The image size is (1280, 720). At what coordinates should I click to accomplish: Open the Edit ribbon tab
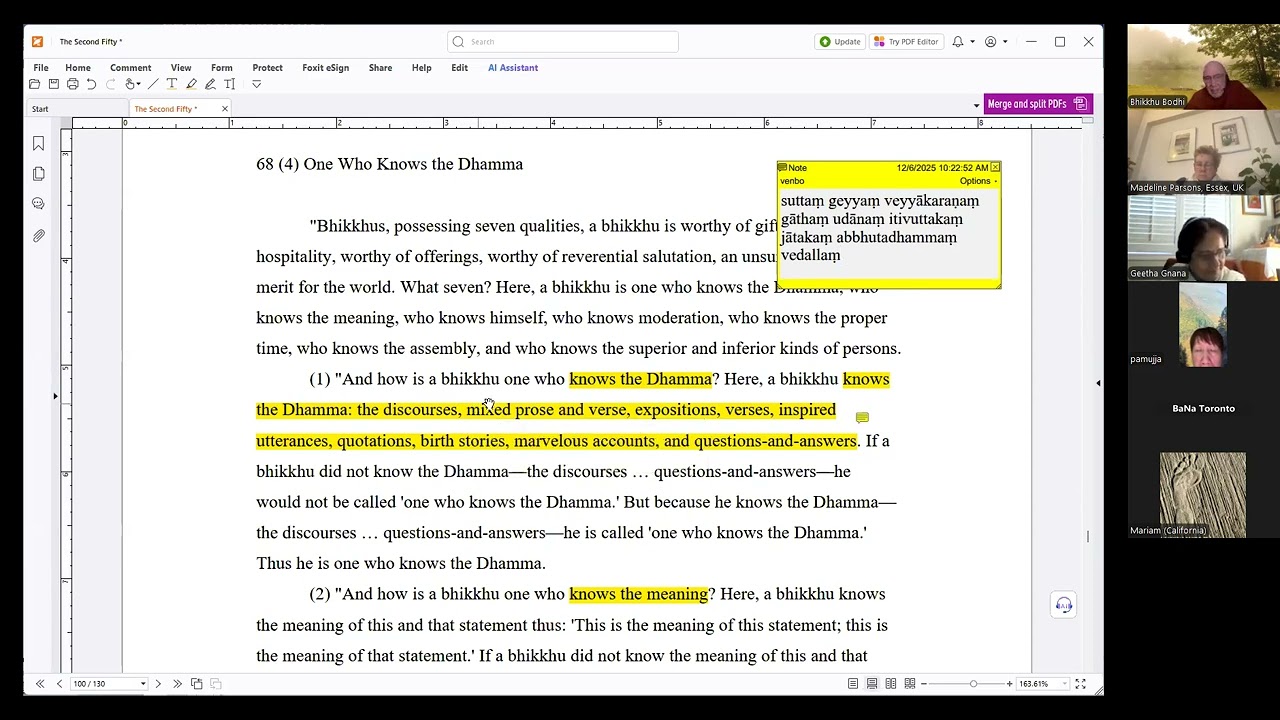[460, 68]
